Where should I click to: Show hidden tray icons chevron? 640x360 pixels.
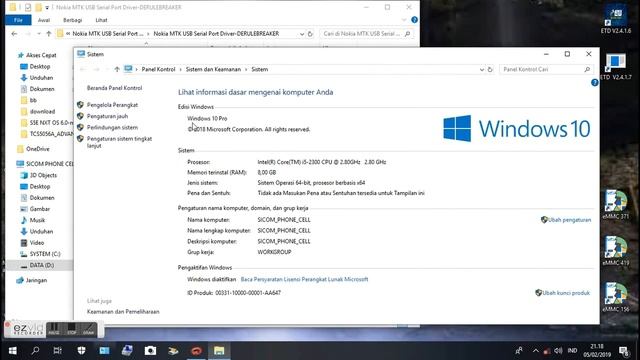536,351
